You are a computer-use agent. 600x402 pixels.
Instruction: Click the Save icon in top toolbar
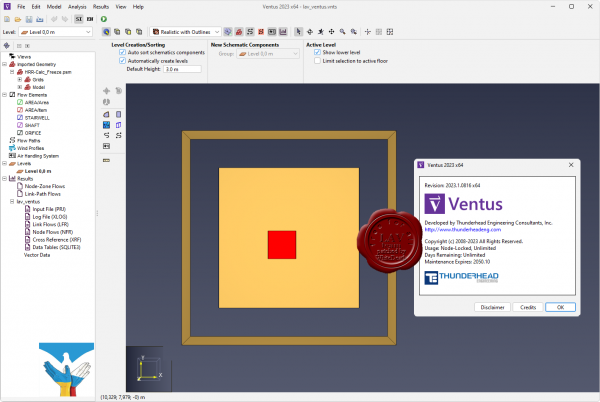pyautogui.click(x=29, y=19)
